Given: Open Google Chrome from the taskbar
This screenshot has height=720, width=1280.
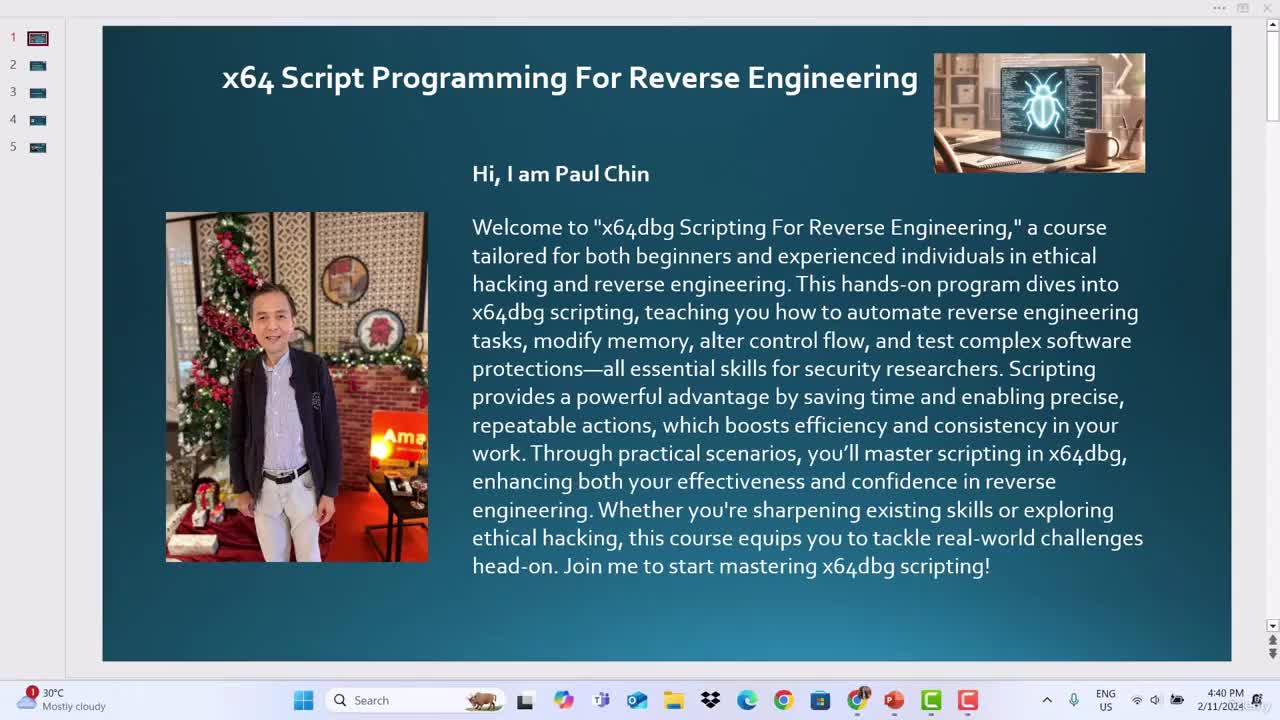Looking at the screenshot, I should [783, 700].
